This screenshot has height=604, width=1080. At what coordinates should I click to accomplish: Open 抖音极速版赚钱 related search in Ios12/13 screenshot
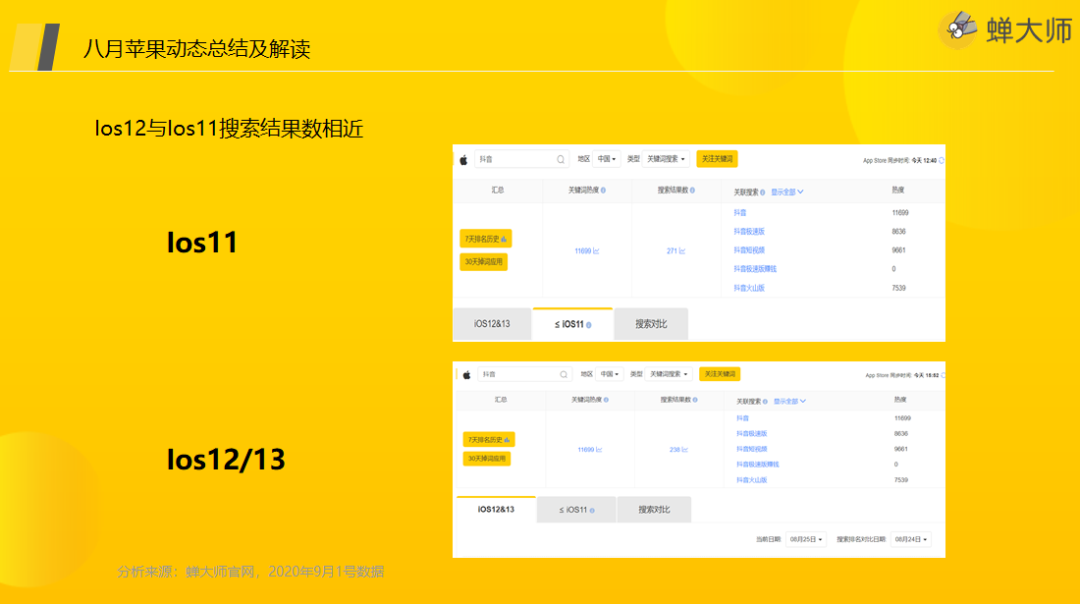click(758, 464)
